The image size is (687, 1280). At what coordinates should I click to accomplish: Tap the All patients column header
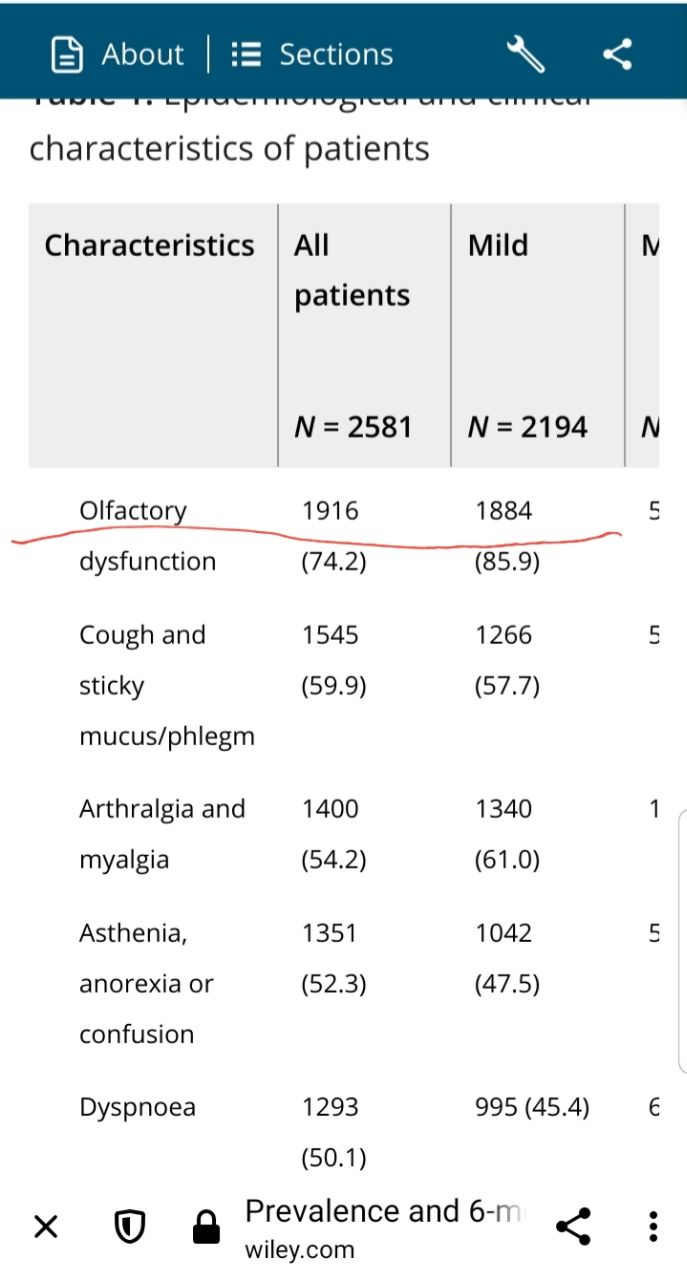point(352,270)
